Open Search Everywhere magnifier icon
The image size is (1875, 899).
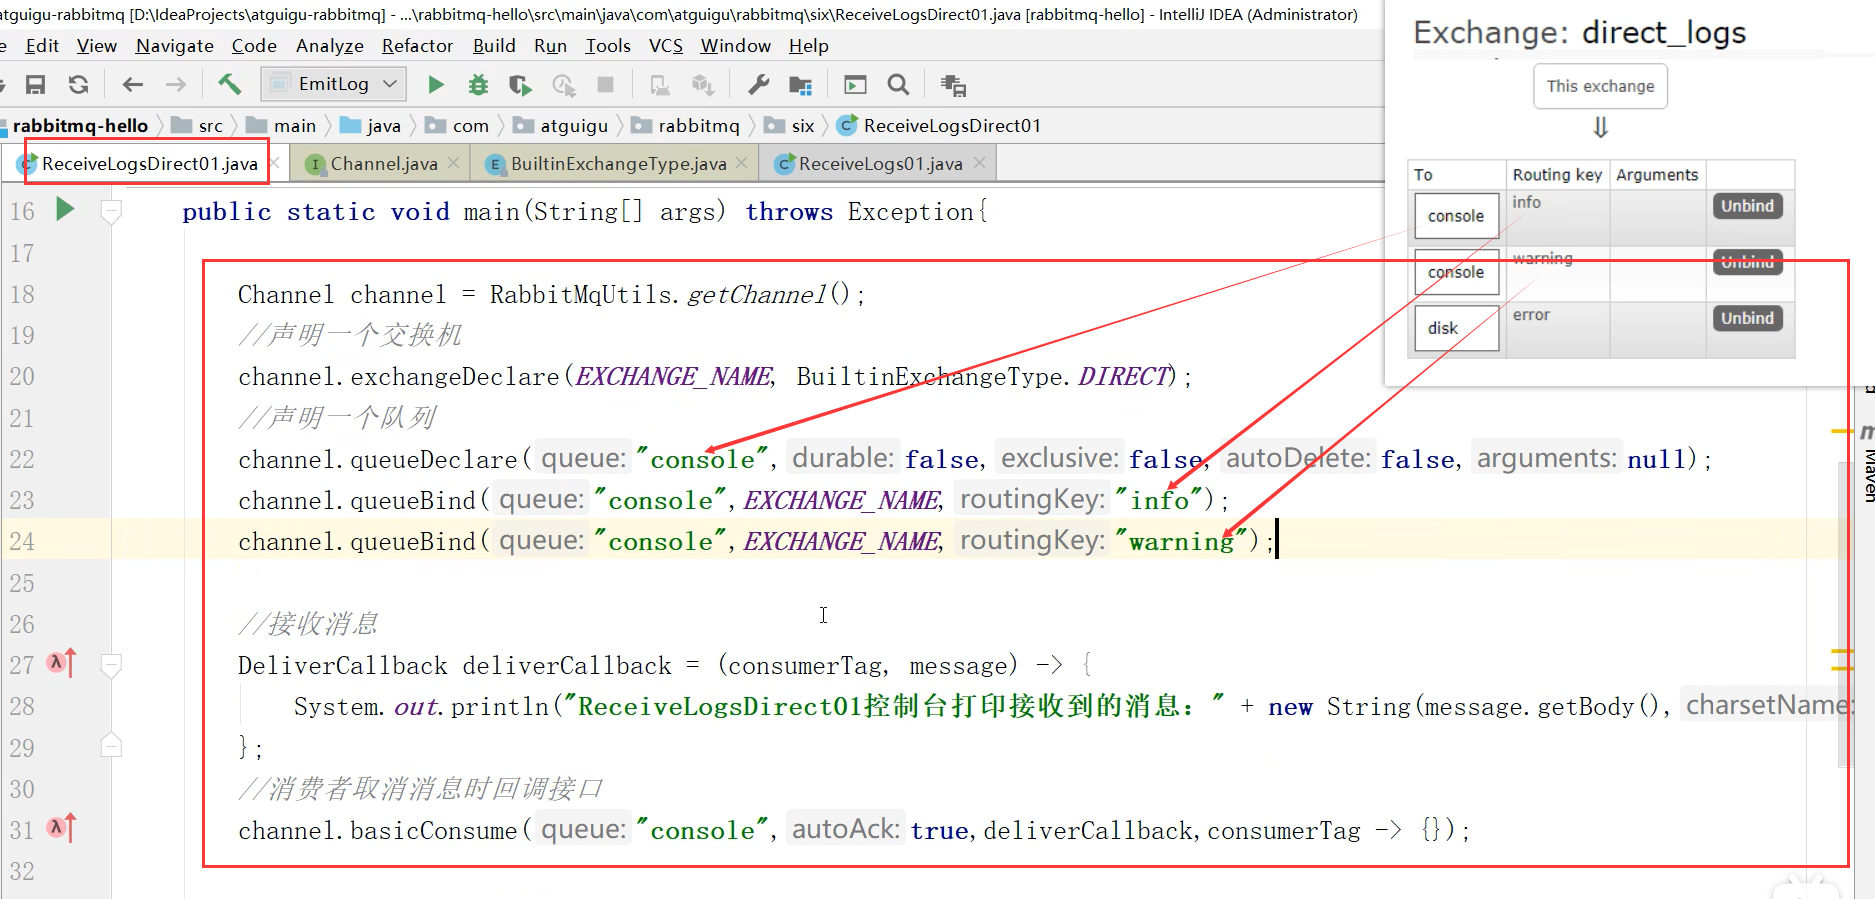pos(899,85)
